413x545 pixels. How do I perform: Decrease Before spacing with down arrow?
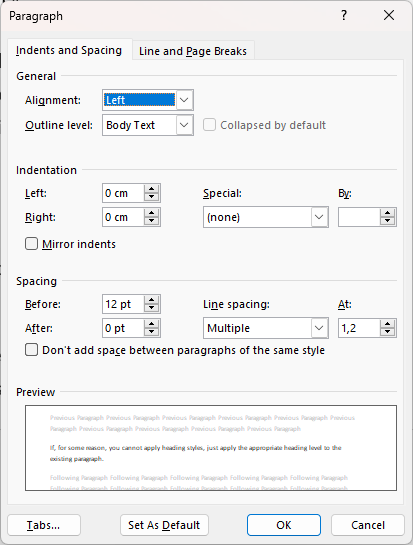click(x=152, y=308)
